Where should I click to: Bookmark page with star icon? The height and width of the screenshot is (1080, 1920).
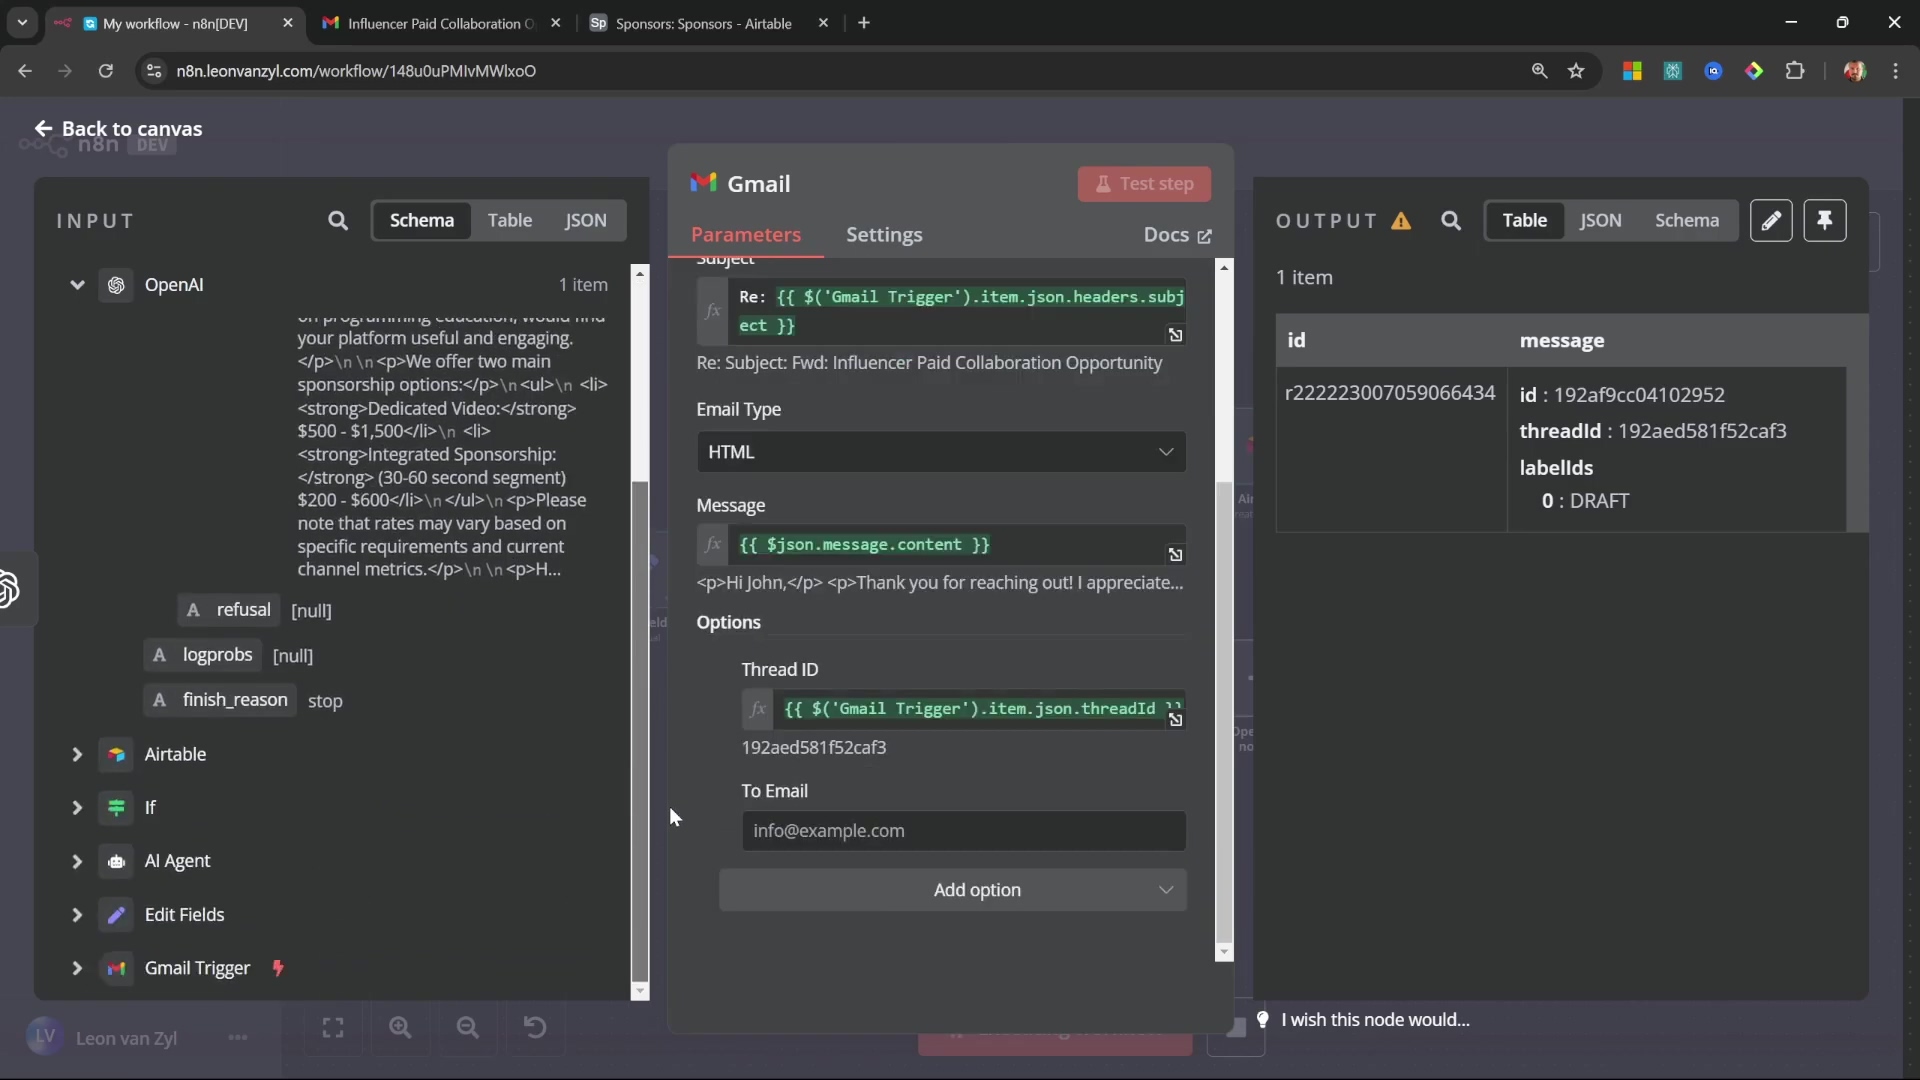1577,71
